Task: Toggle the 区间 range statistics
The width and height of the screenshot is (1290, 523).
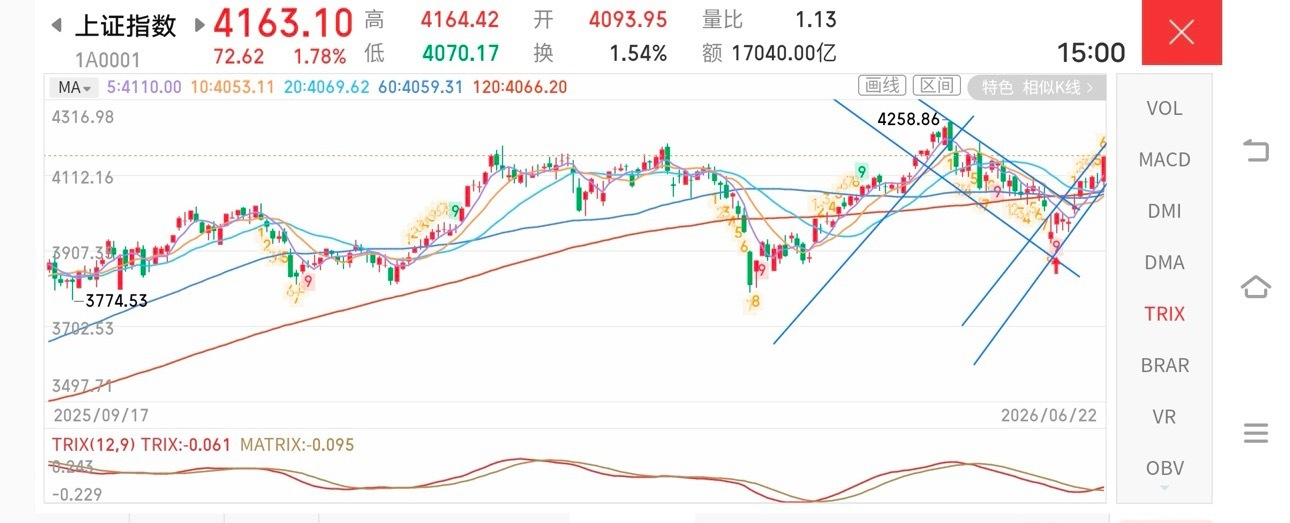Action: tap(937, 86)
